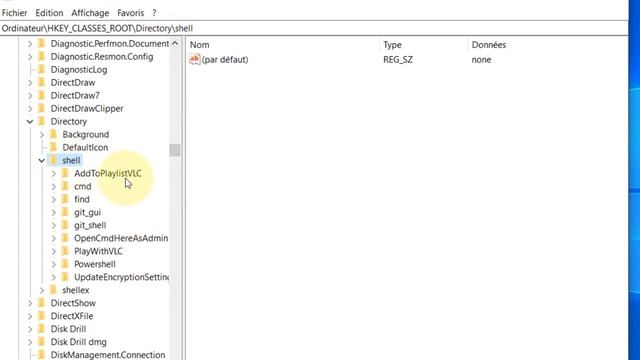This screenshot has width=640, height=360.
Task: Select the DirectDraw7 key
Action: click(75, 96)
